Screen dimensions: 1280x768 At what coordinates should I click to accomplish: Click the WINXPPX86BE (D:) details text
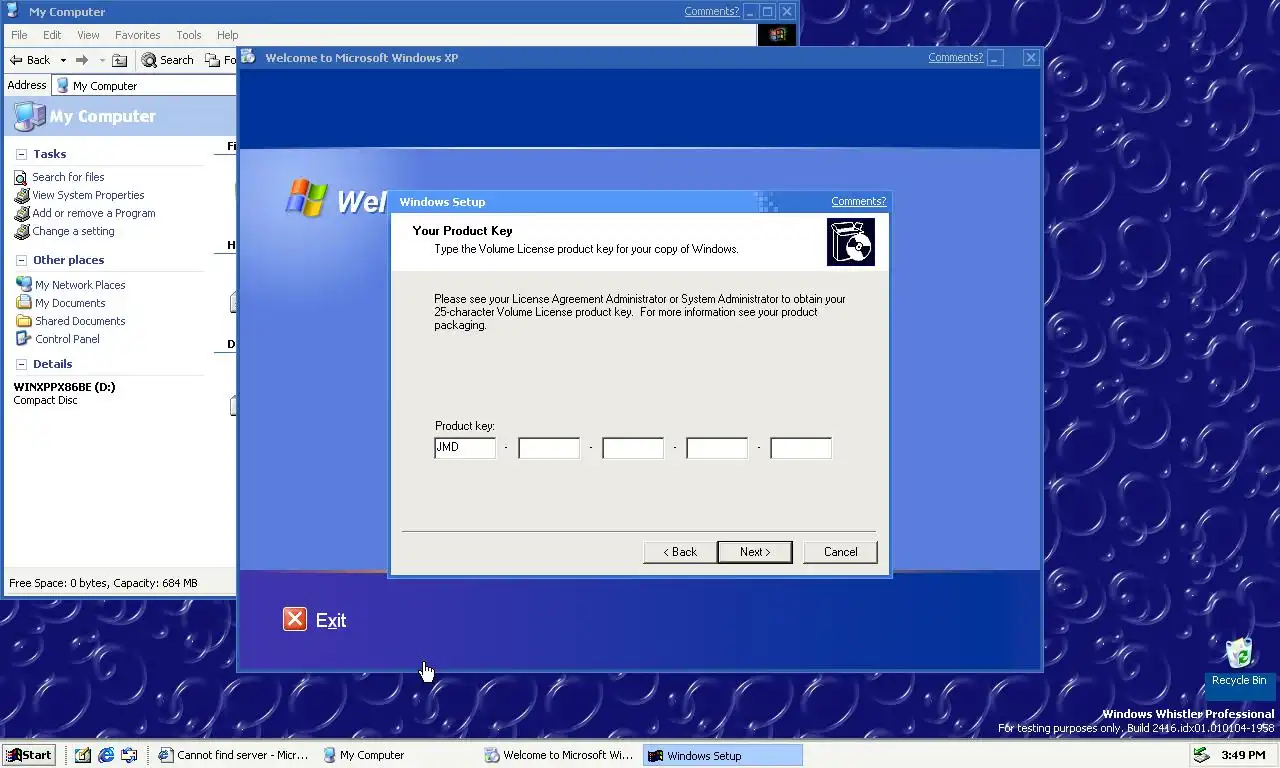[64, 387]
